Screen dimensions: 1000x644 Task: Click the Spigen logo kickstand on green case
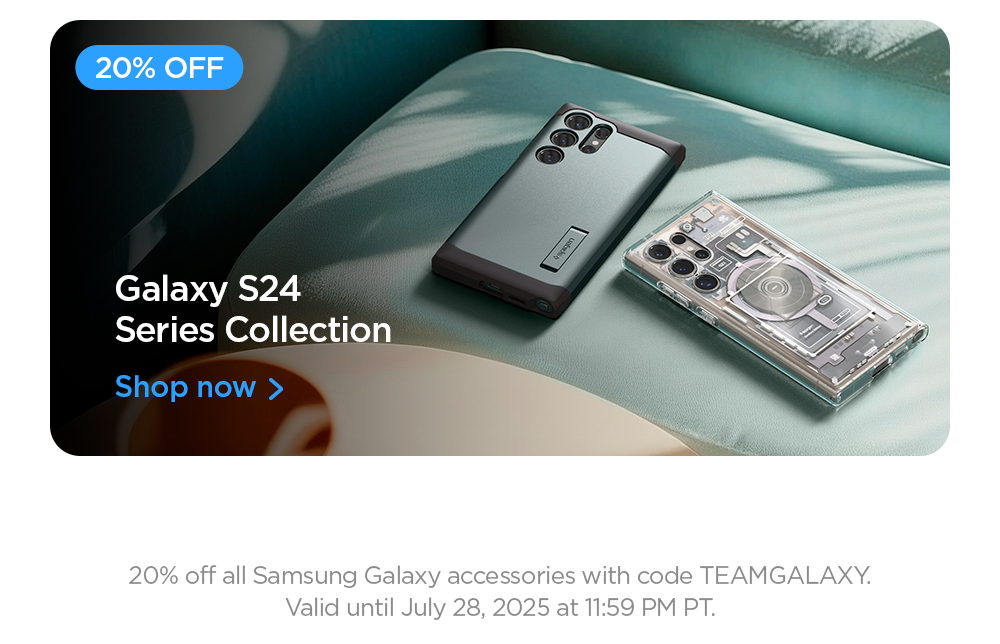point(565,247)
